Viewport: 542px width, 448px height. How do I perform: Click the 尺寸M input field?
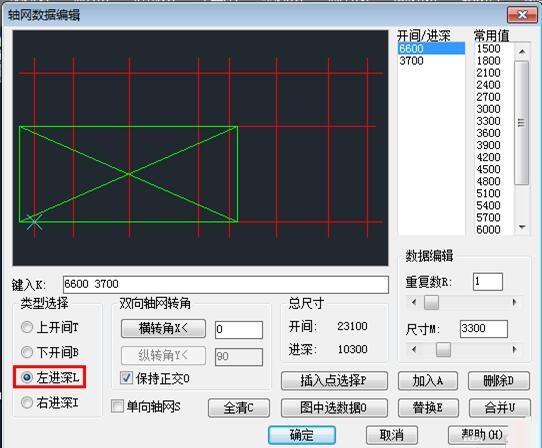point(484,328)
